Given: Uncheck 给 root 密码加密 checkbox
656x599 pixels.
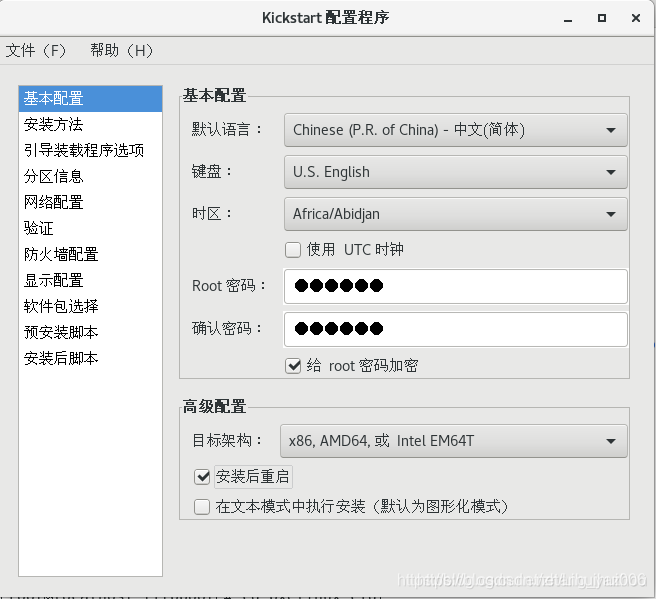Looking at the screenshot, I should coord(293,366).
